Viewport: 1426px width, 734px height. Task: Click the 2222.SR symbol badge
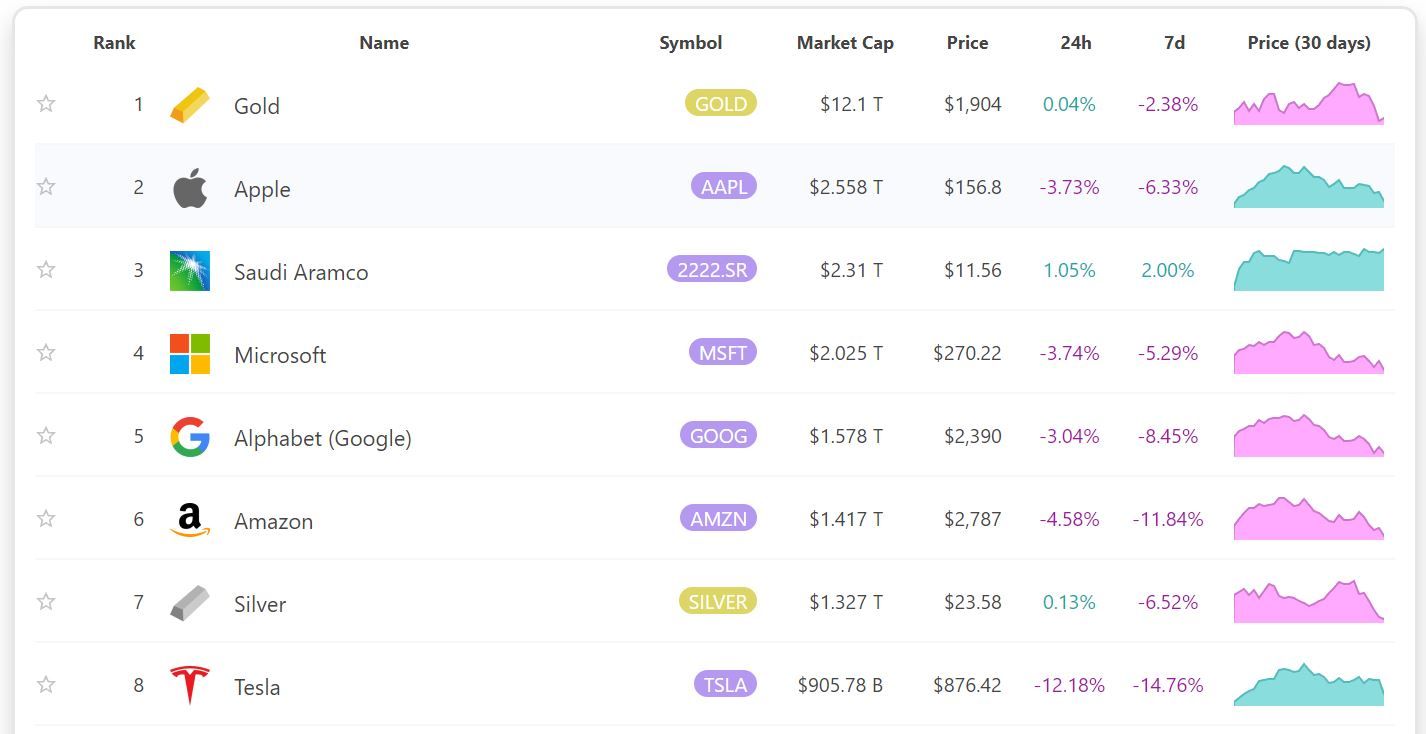711,270
